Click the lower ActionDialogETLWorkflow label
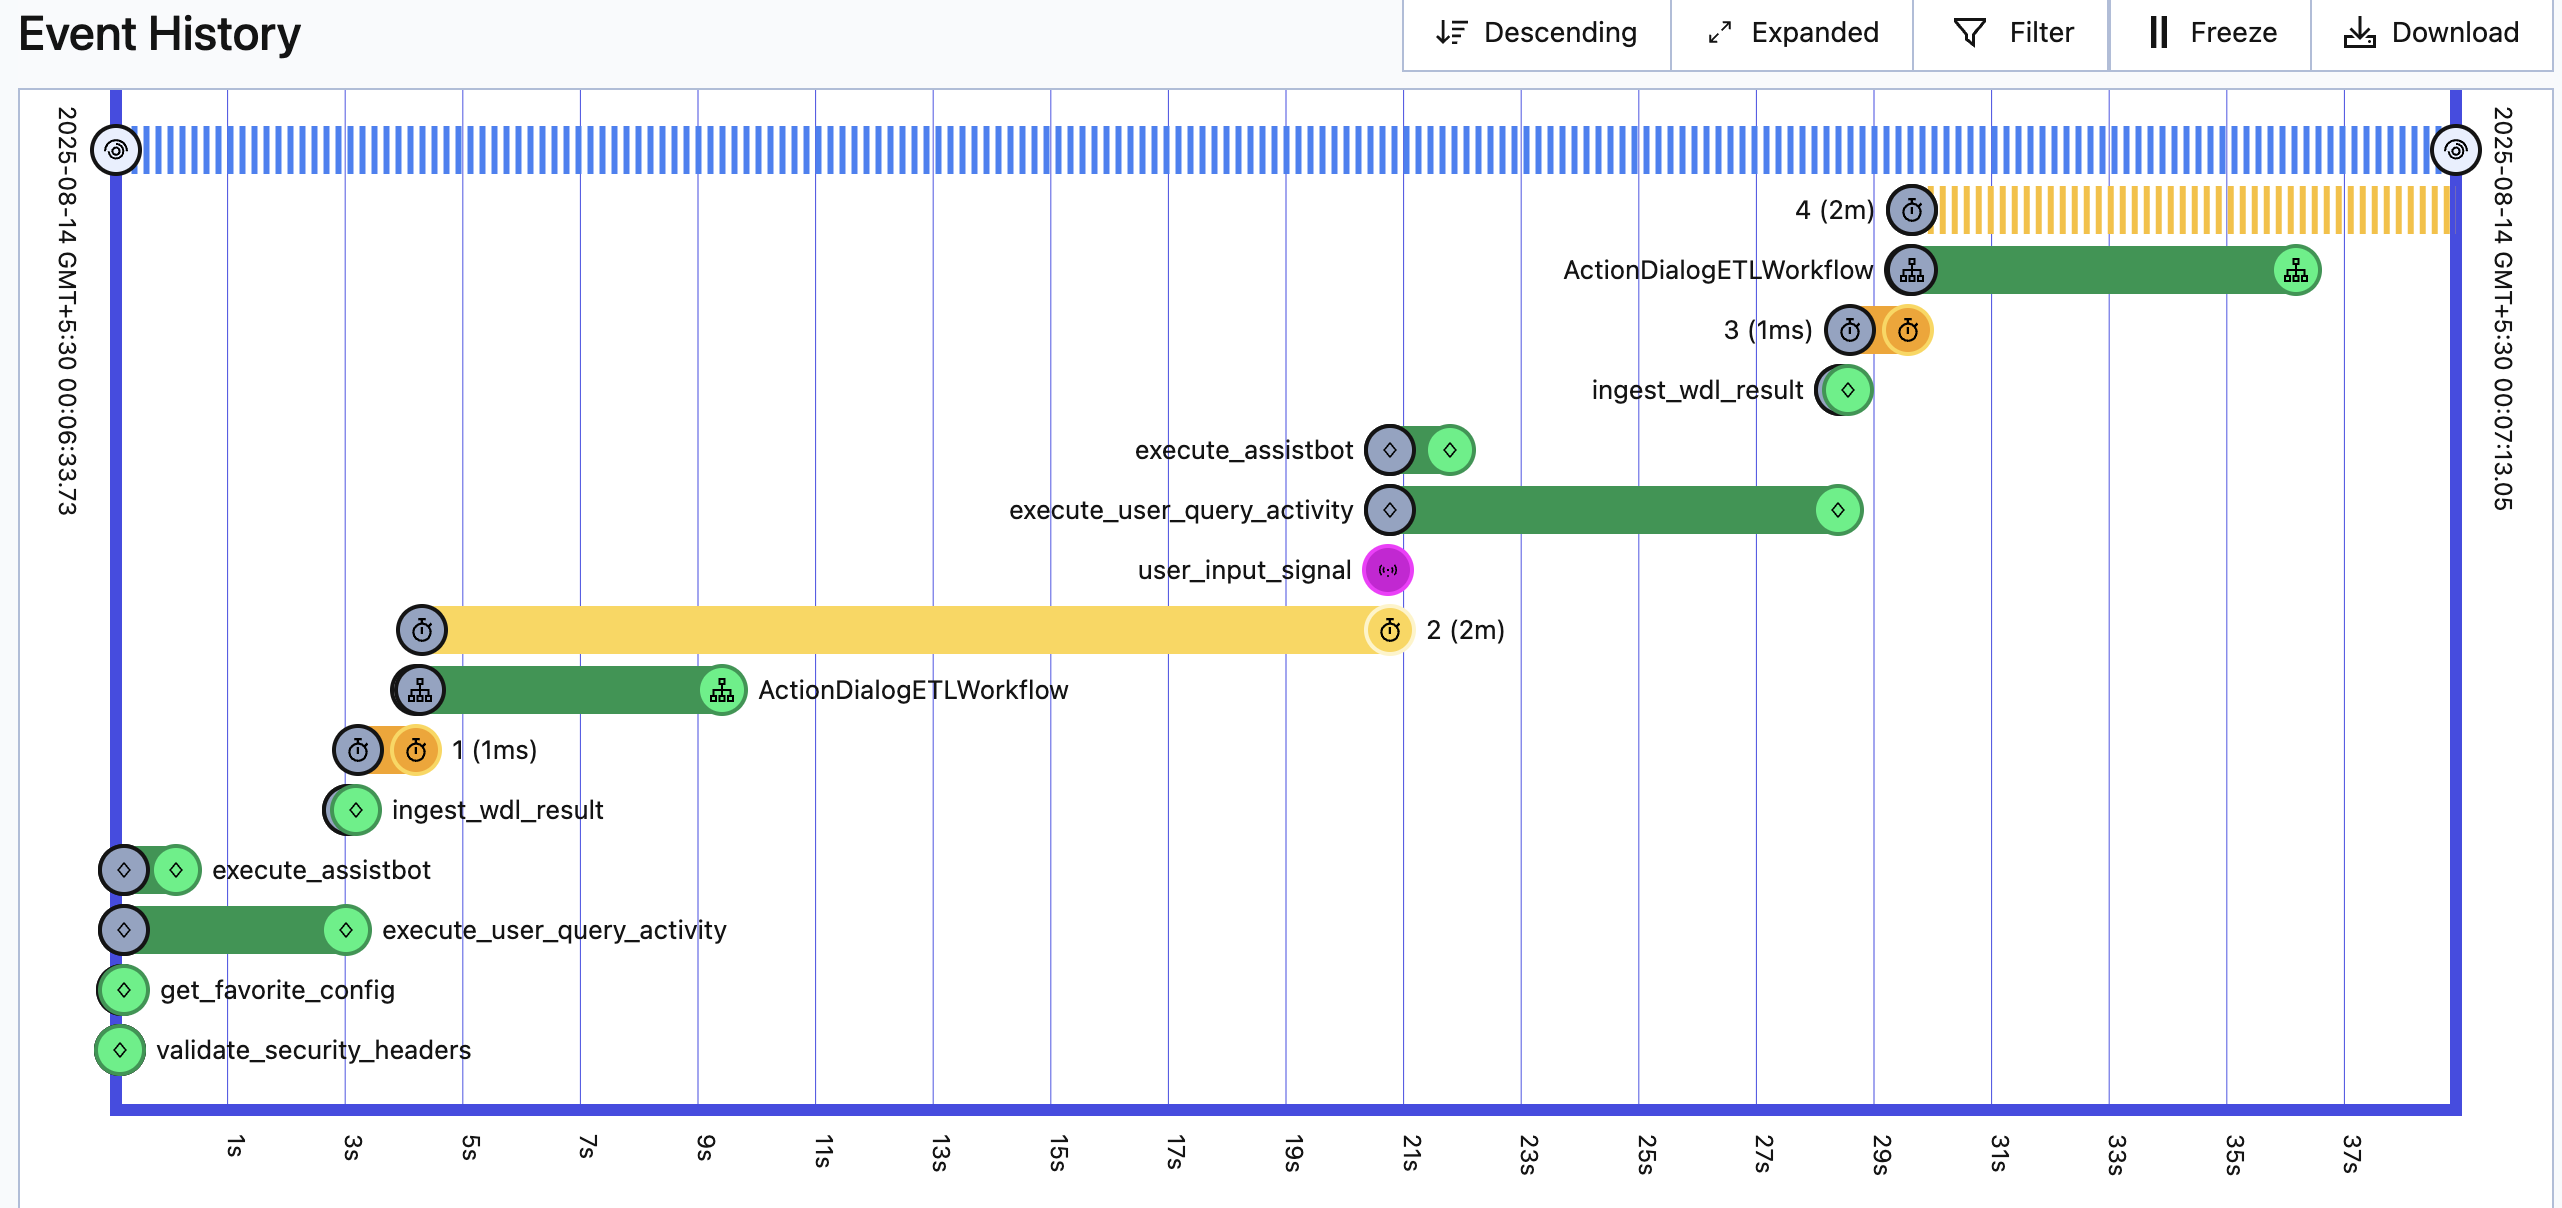This screenshot has width=2562, height=1208. click(x=913, y=690)
